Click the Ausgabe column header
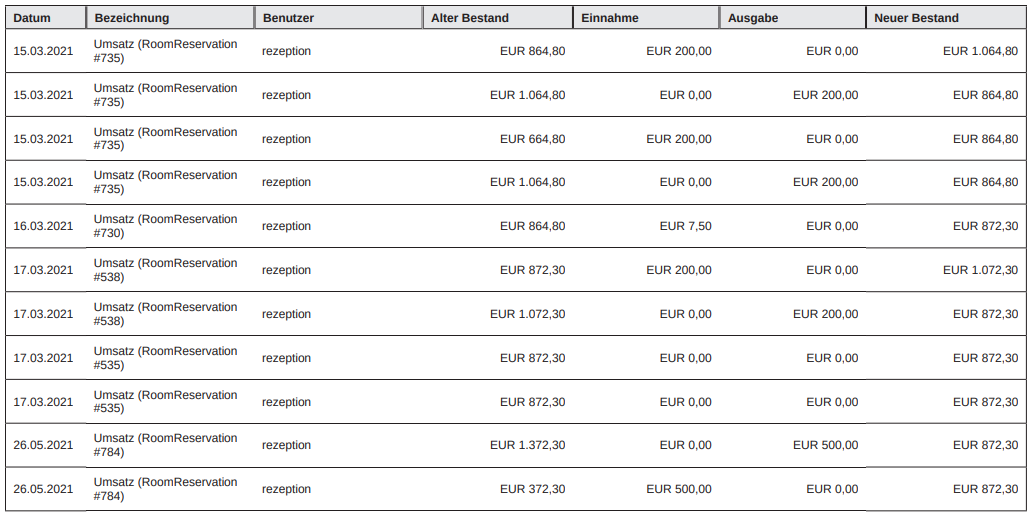1033x517 pixels. [753, 18]
